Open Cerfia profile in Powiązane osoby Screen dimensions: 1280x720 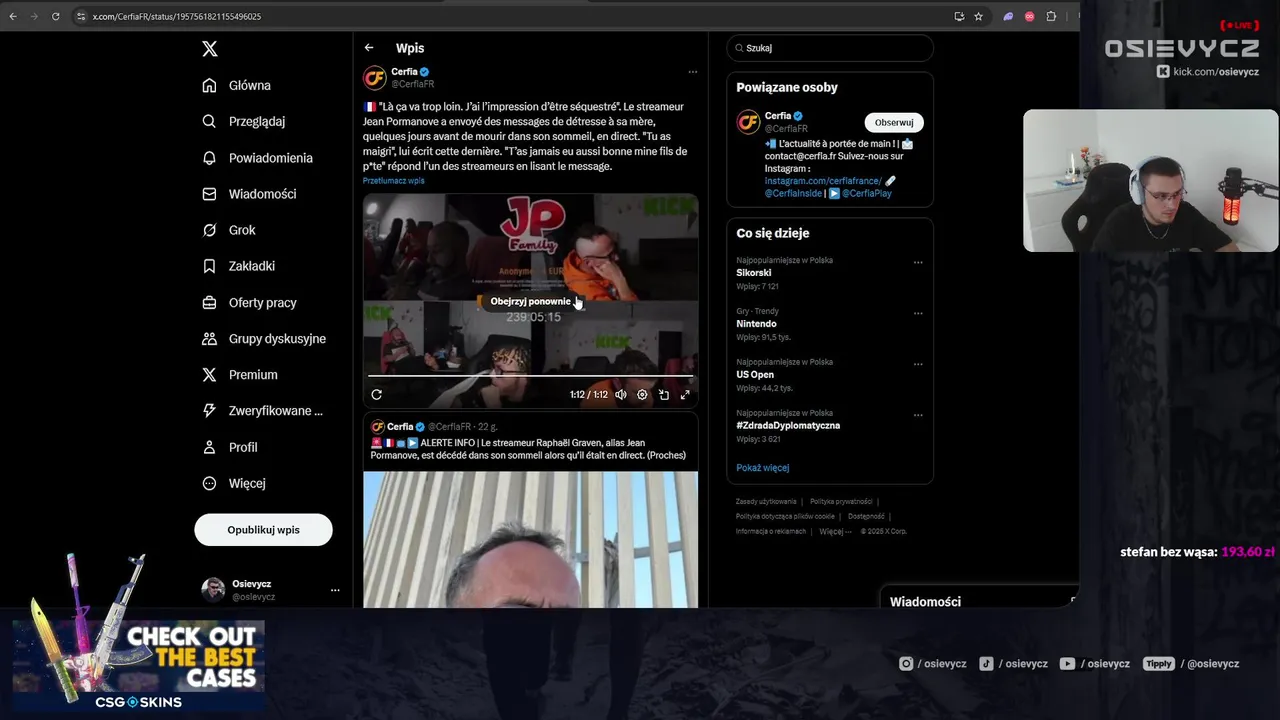point(778,116)
